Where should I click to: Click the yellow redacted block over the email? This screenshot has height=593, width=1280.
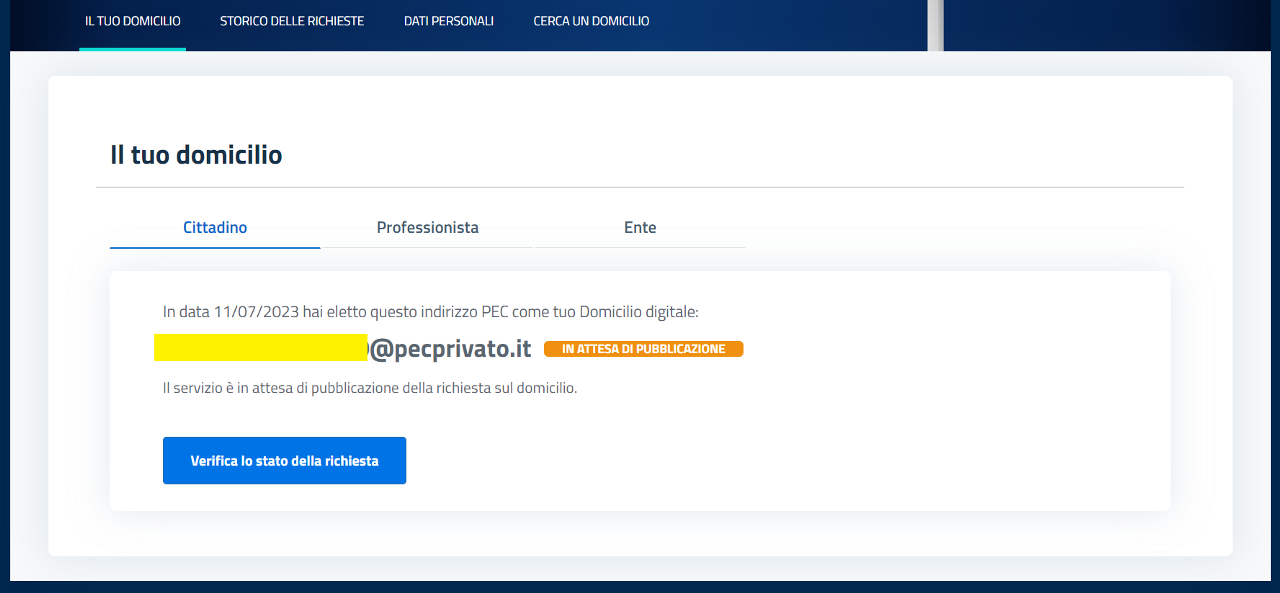(260, 348)
